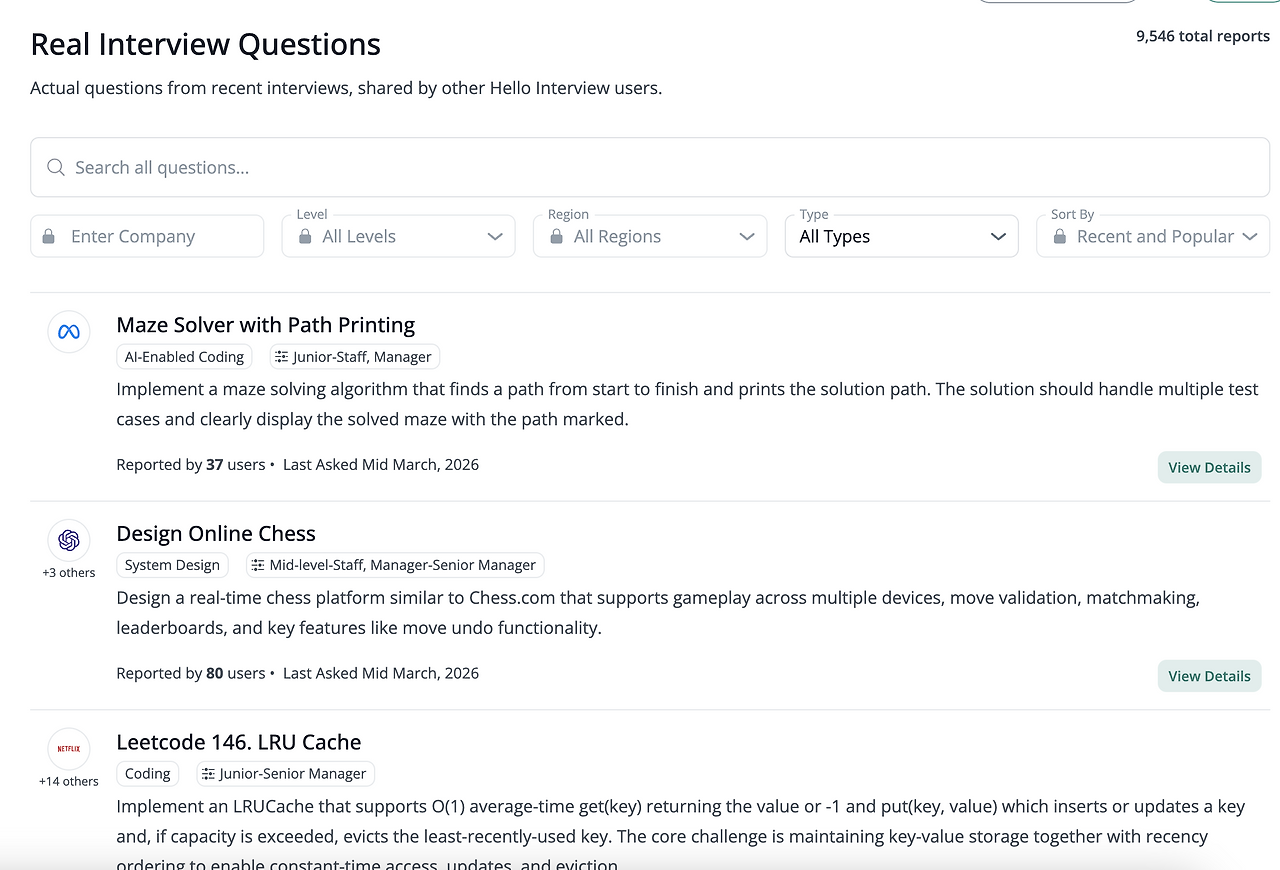Select the AI-Enabled Coding tag
This screenshot has width=1280, height=870.
pyautogui.click(x=184, y=357)
